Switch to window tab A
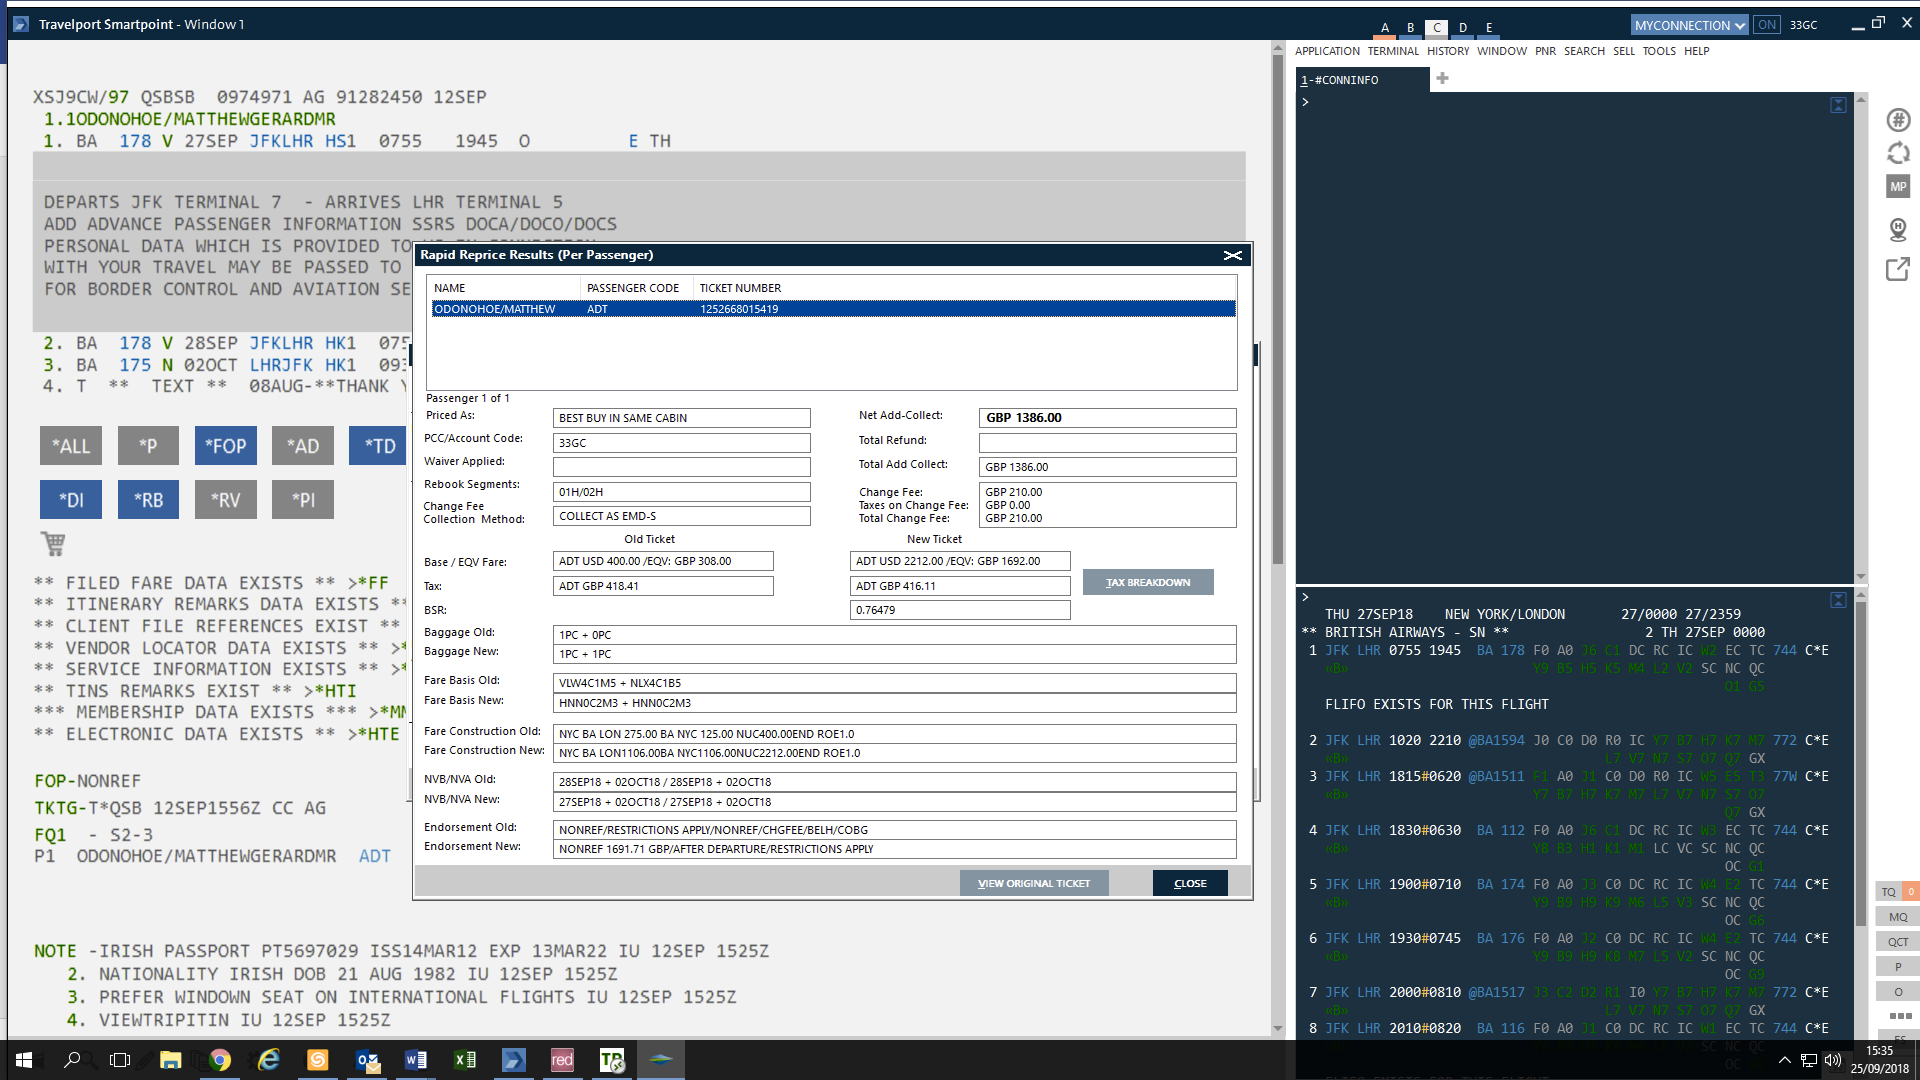1920x1080 pixels. point(1385,28)
